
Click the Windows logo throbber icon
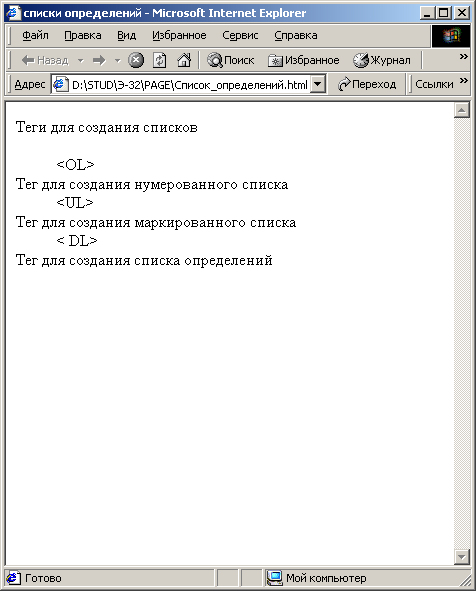click(451, 36)
